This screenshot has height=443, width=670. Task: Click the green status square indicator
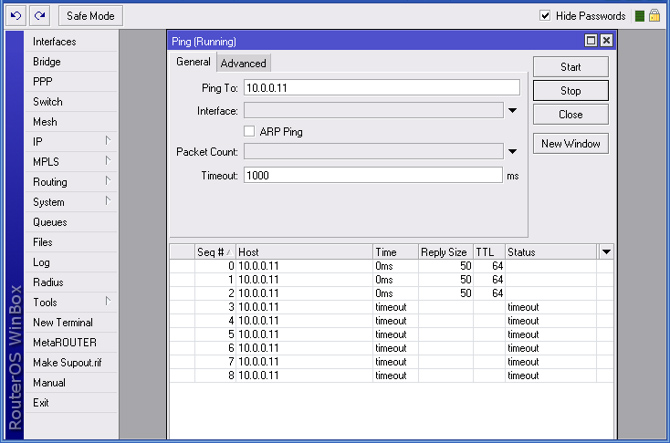pos(639,16)
